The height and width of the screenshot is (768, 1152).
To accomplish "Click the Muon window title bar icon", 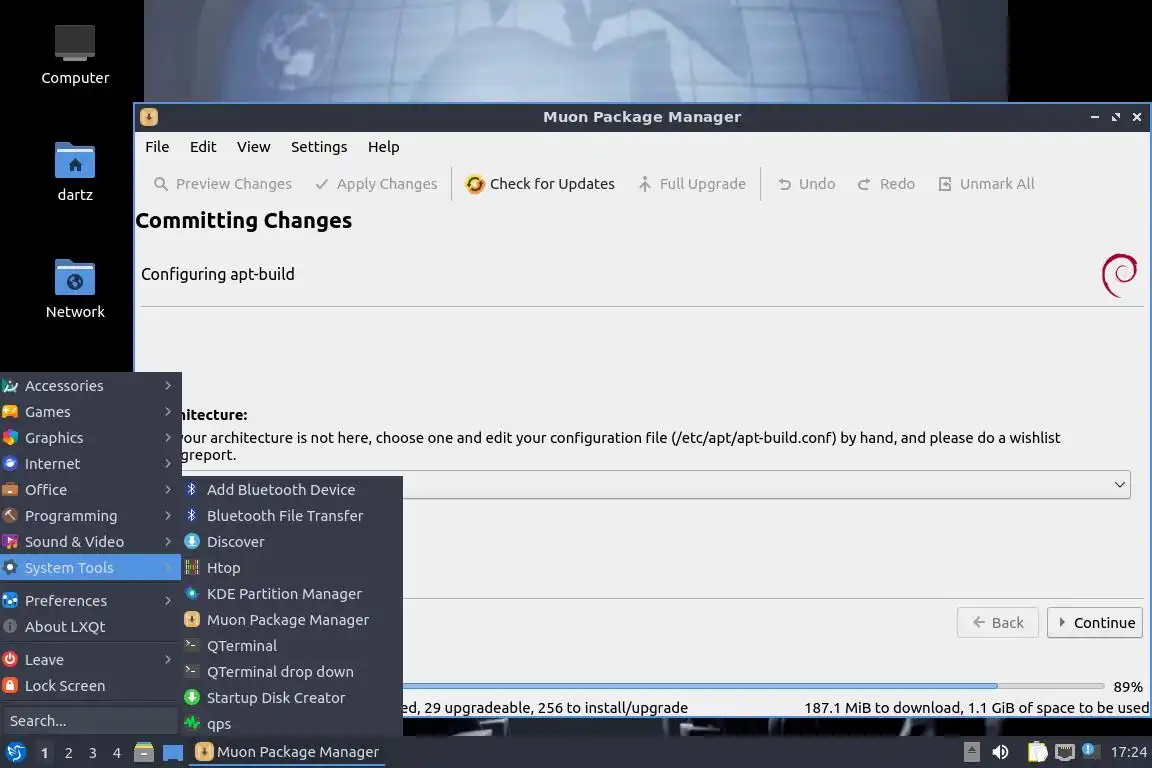I will pyautogui.click(x=149, y=117).
